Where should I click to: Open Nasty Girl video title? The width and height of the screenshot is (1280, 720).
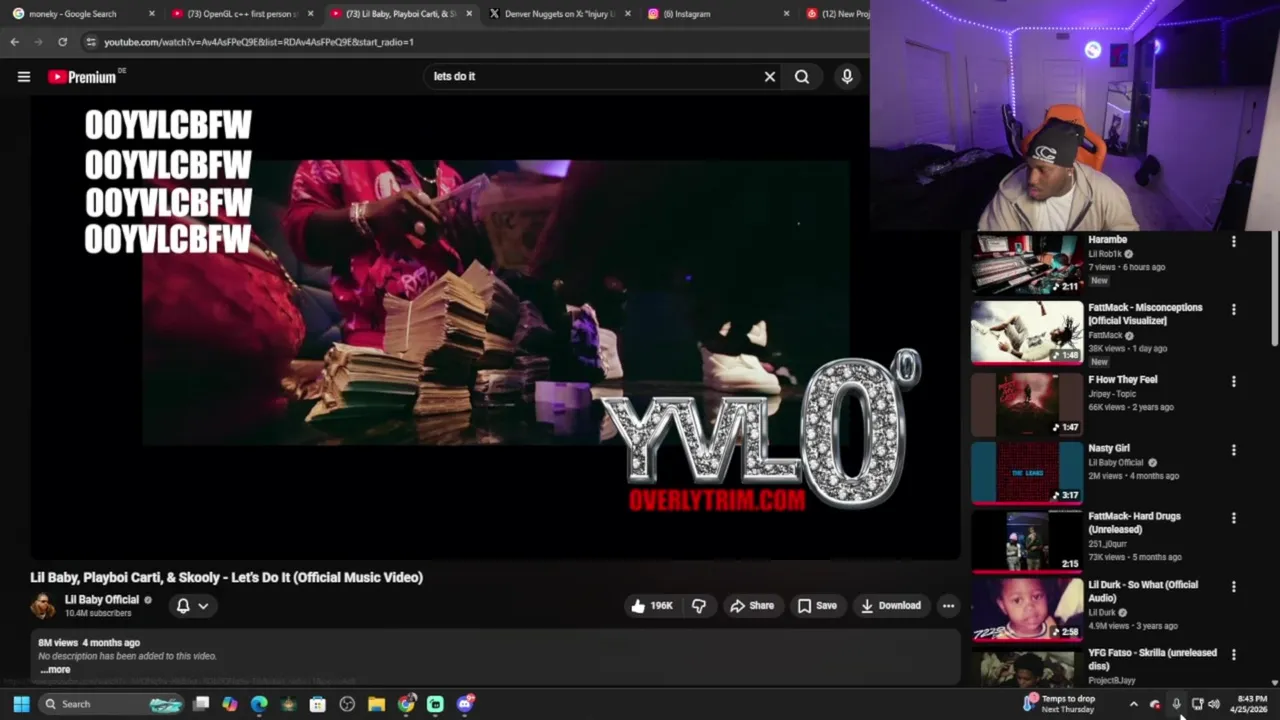[1109, 448]
